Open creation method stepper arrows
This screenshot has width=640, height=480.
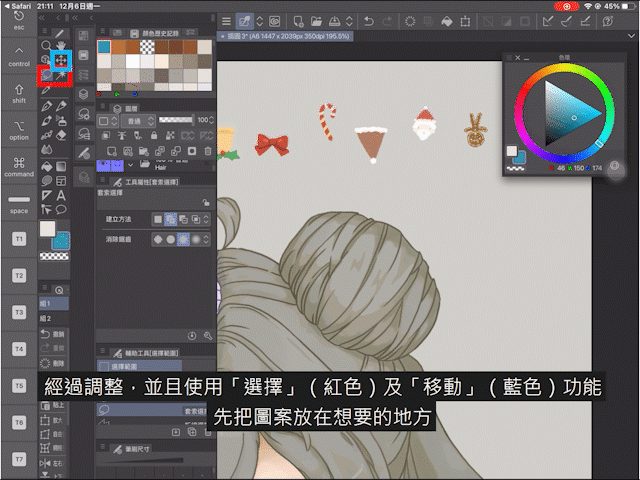coord(206,219)
